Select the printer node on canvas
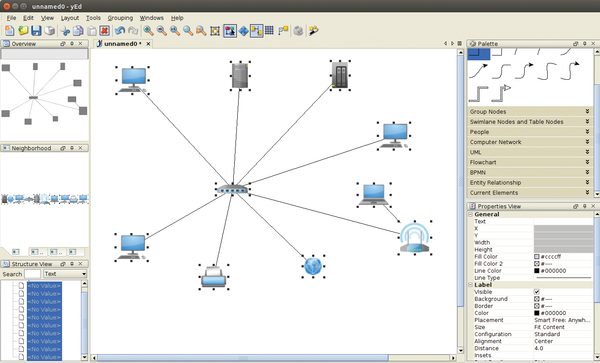Image resolution: width=600 pixels, height=363 pixels. (214, 277)
